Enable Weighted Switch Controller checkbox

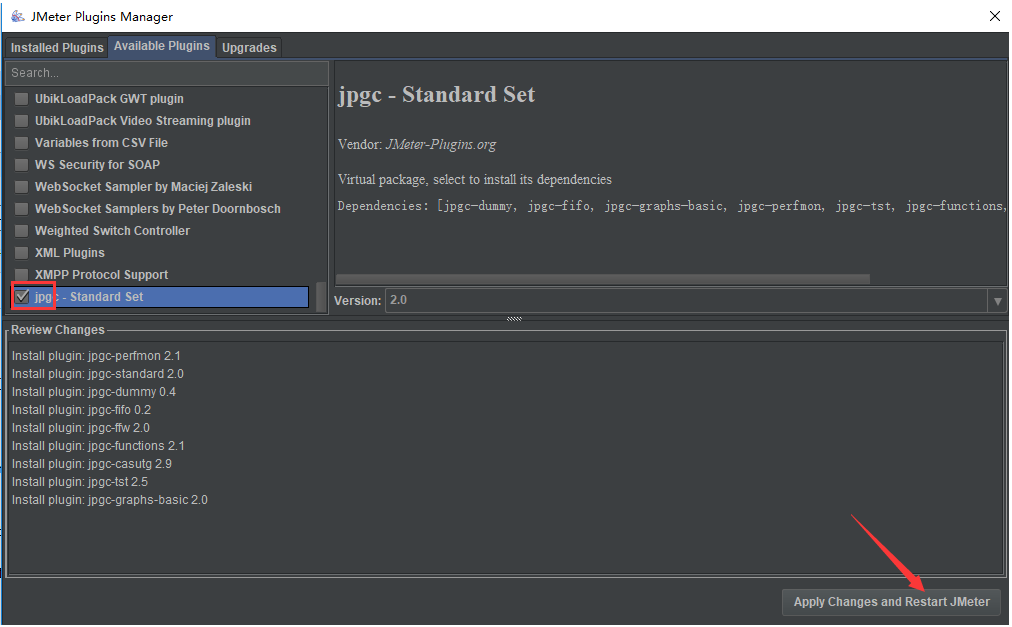coord(22,231)
